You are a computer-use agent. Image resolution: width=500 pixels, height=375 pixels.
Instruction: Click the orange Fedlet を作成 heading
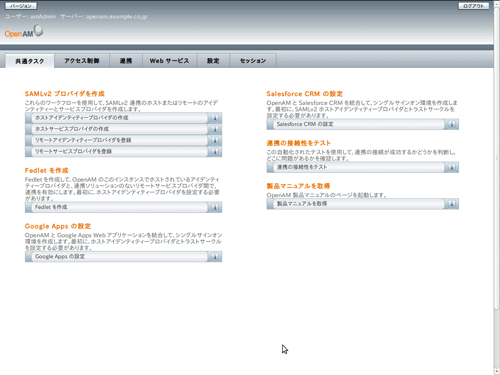tap(46, 170)
